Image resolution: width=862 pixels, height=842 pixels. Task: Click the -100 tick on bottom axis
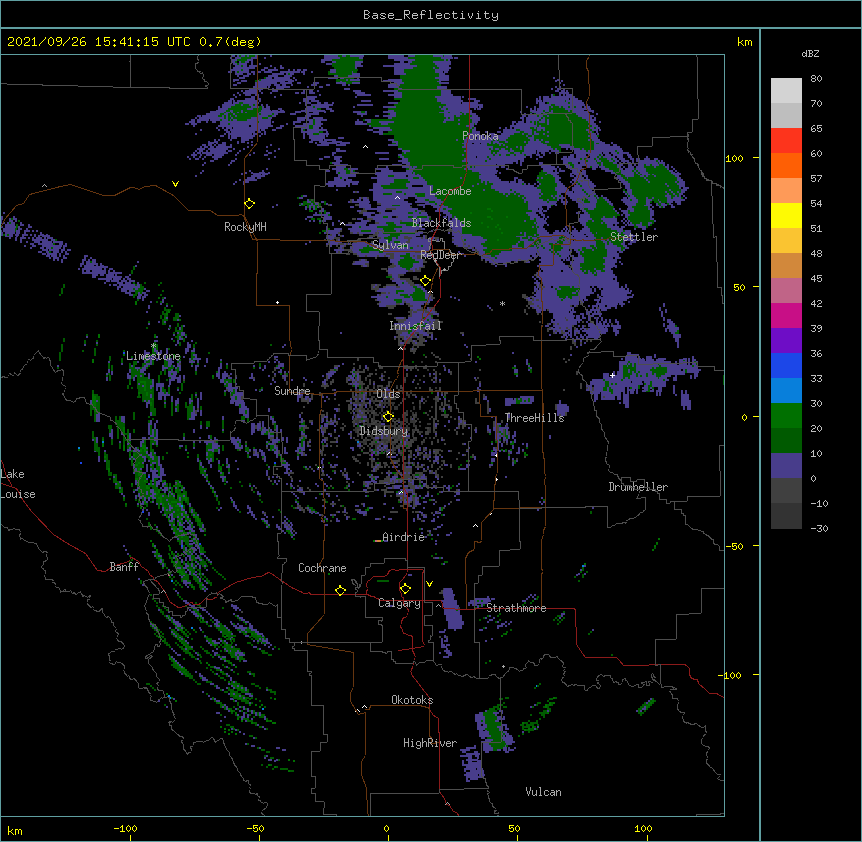click(x=125, y=828)
